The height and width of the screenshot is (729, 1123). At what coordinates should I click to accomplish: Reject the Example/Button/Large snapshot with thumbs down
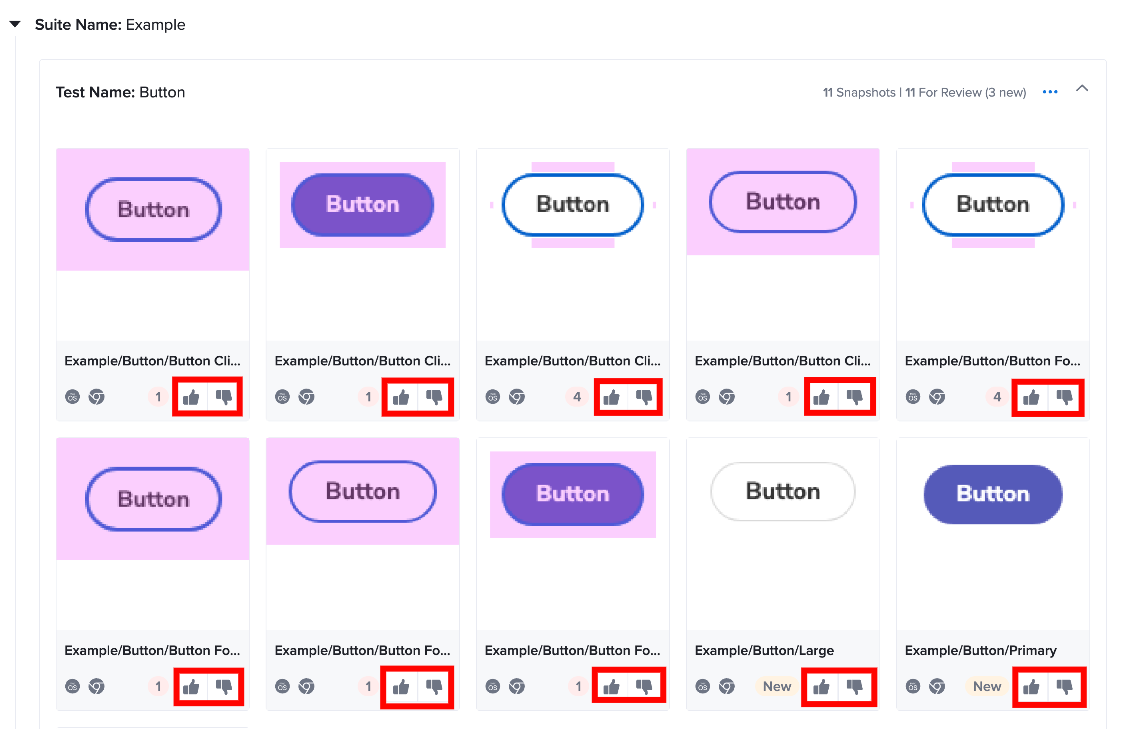[x=854, y=687]
